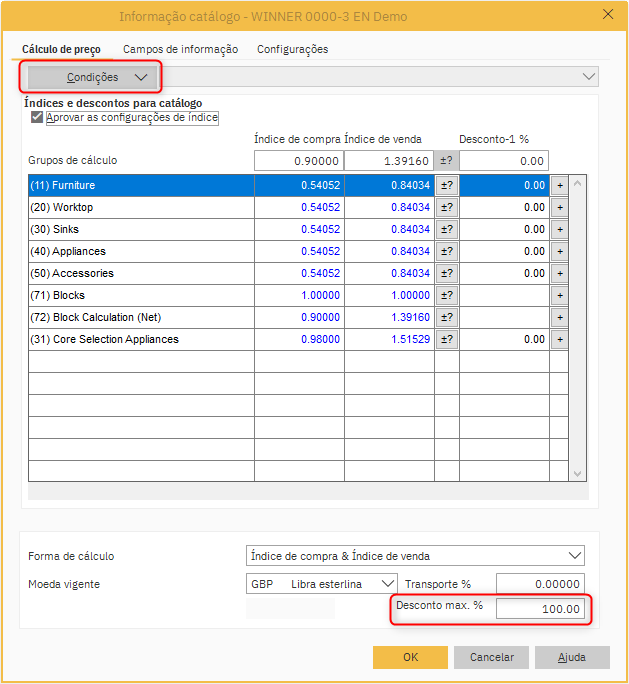This screenshot has height=684, width=629.
Task: Click plus button in Block Calculation (Net) row
Action: [559, 317]
